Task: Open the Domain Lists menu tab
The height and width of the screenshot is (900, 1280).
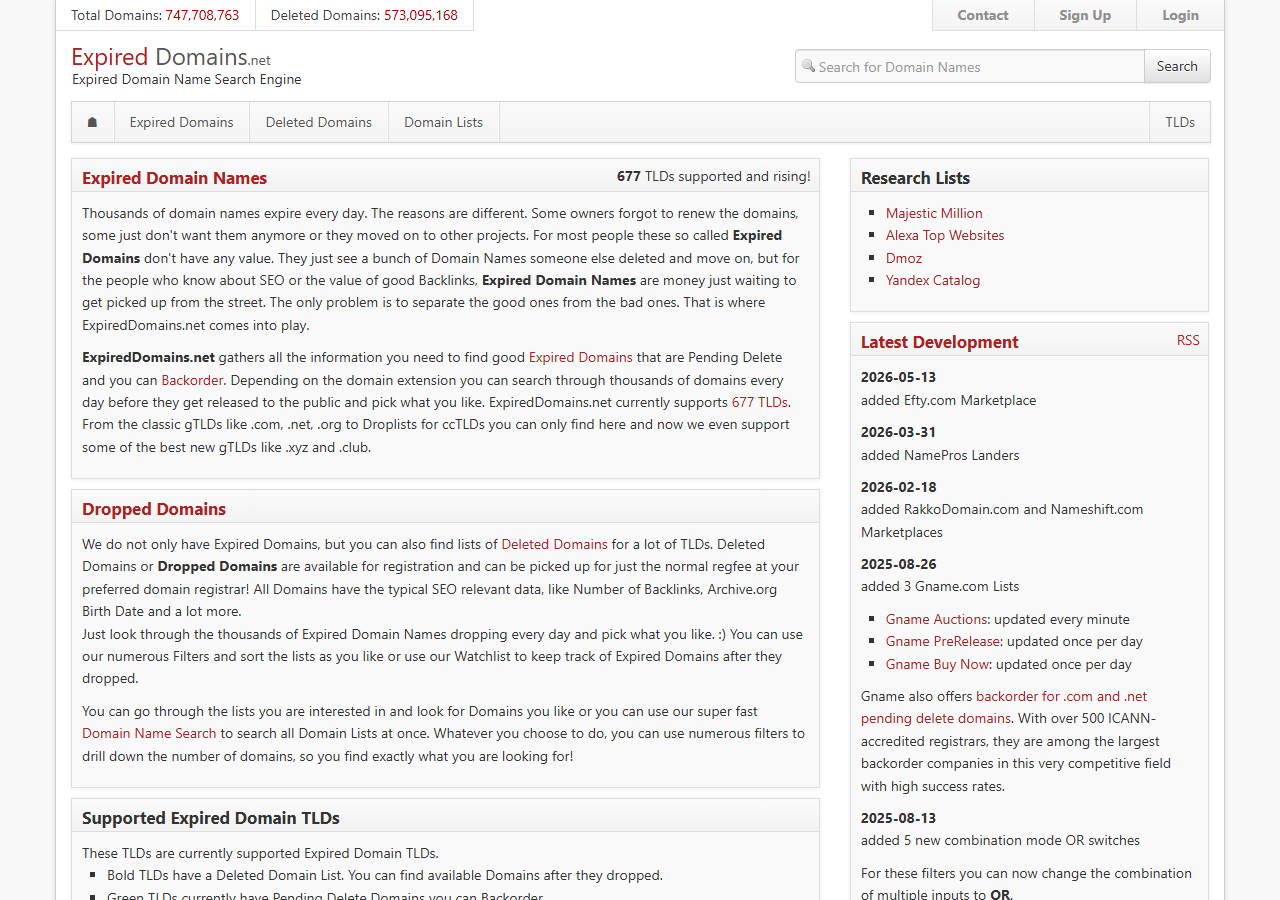Action: click(x=443, y=122)
